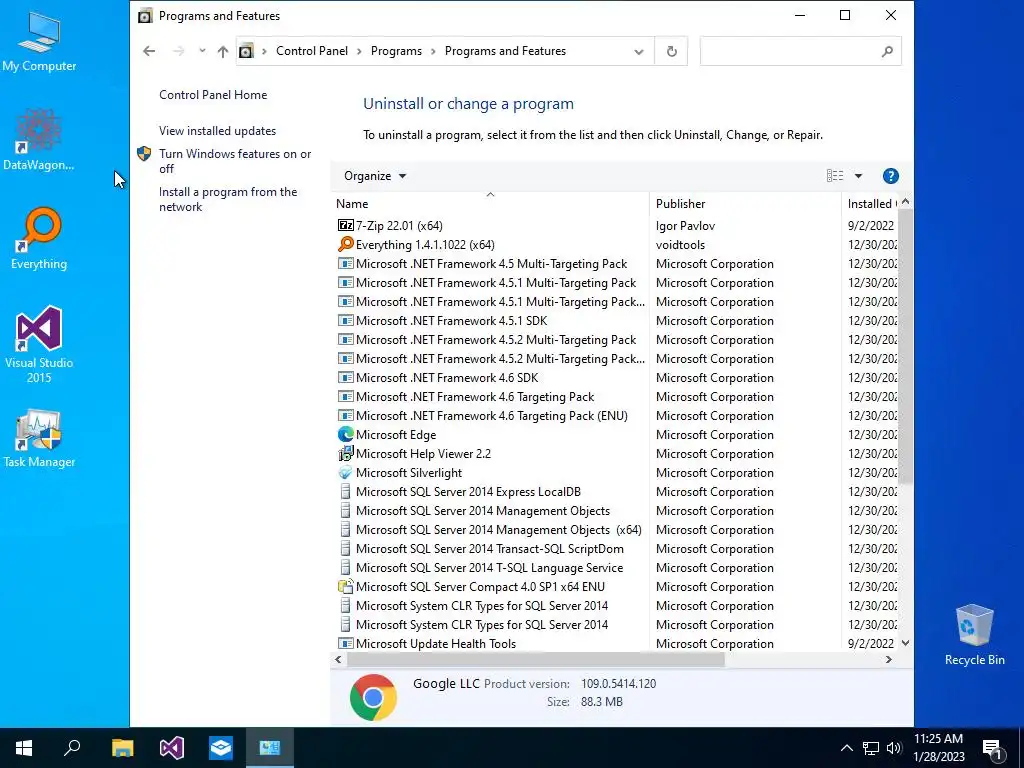Expand the address bar history dropdown
The height and width of the screenshot is (768, 1024).
pos(639,52)
